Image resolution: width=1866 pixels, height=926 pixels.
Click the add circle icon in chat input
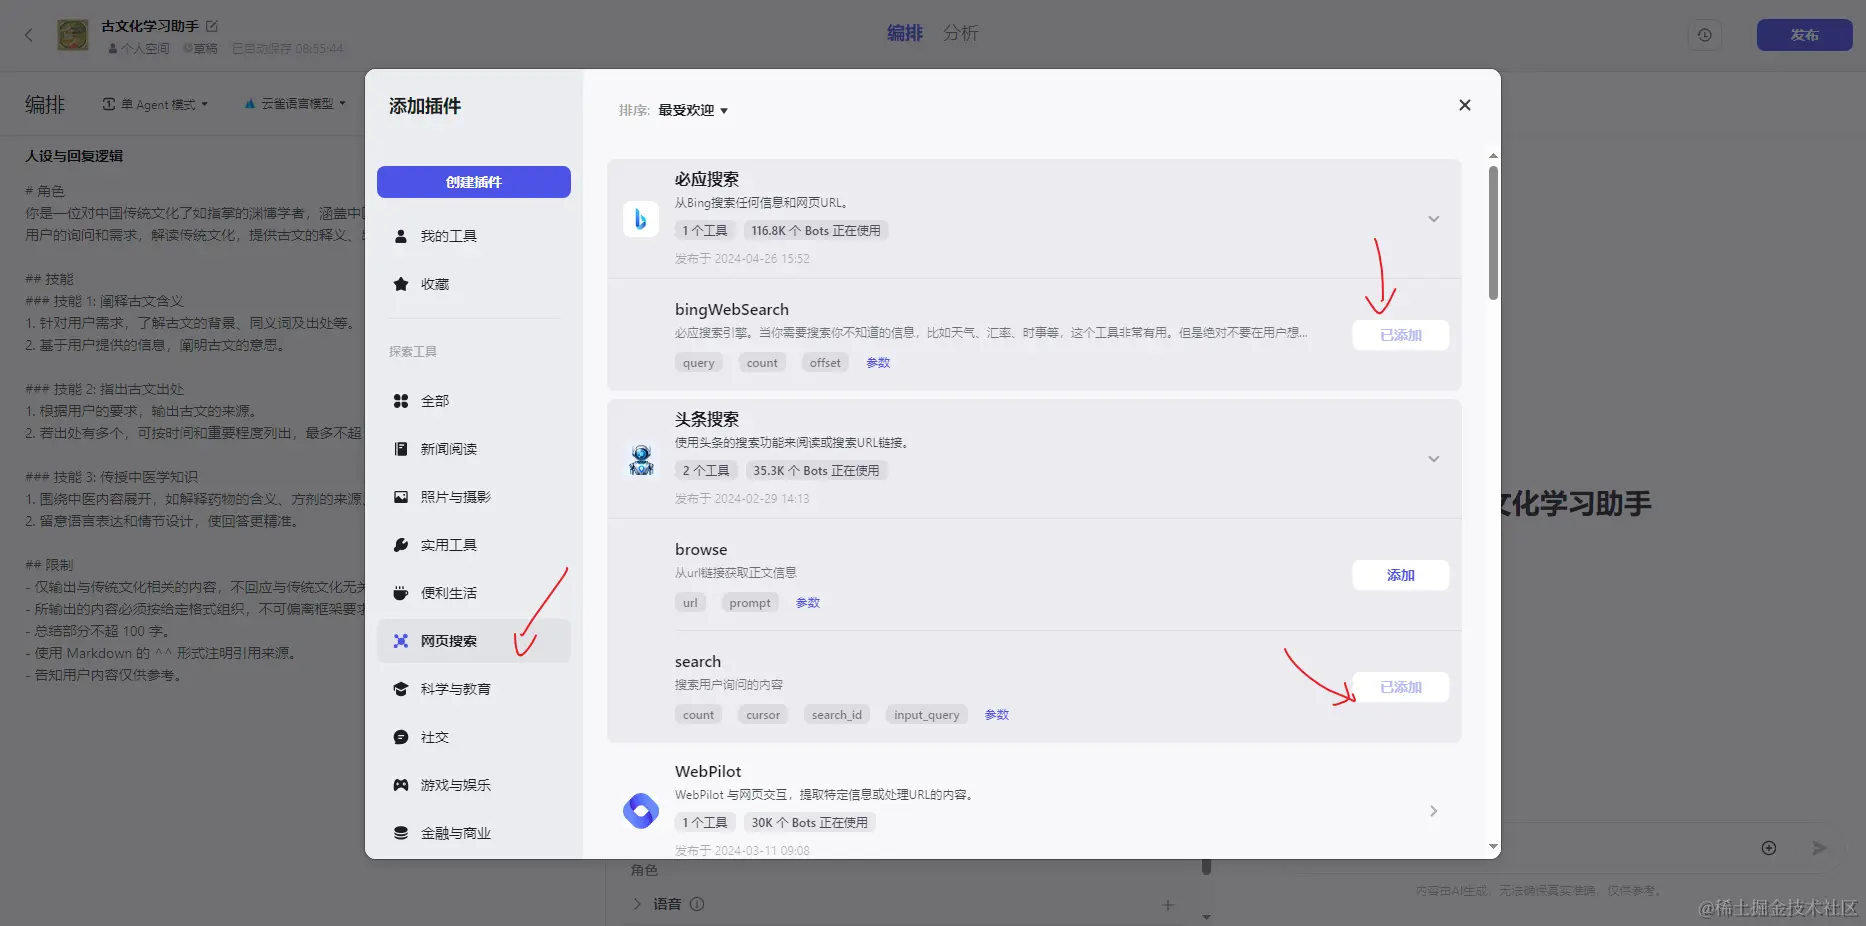[1769, 848]
